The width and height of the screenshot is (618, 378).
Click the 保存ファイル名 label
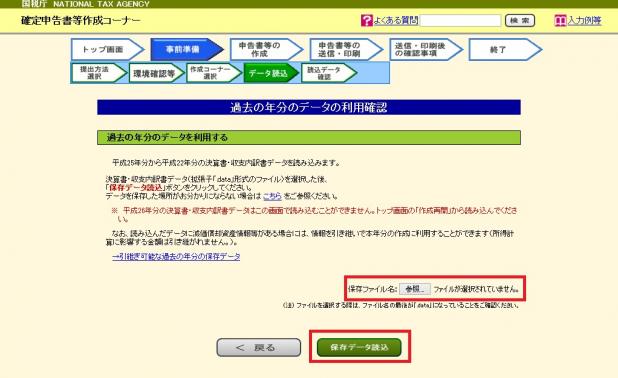pos(372,289)
